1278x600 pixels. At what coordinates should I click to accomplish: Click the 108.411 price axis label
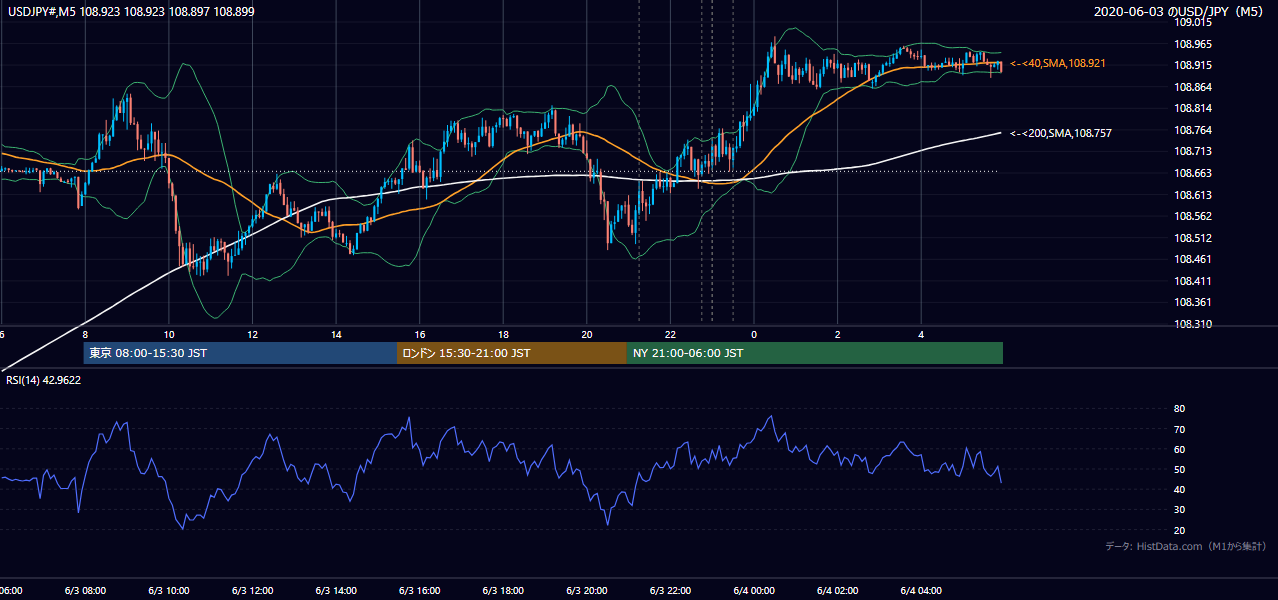coord(1192,281)
